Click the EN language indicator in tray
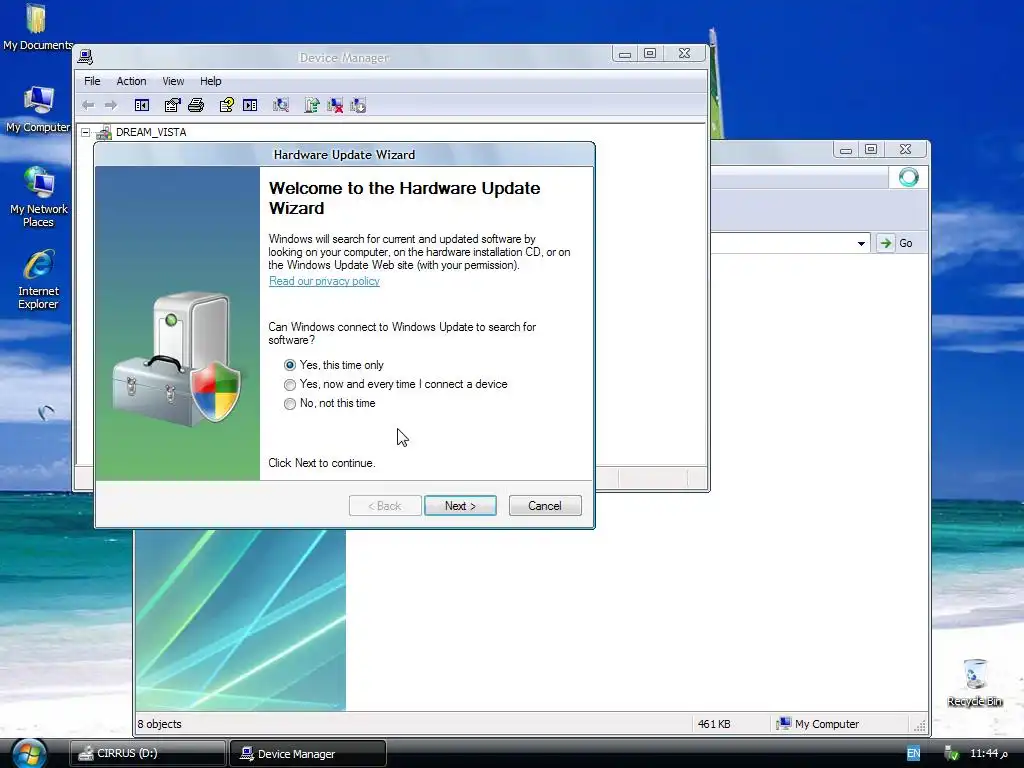This screenshot has height=768, width=1024. tap(913, 754)
